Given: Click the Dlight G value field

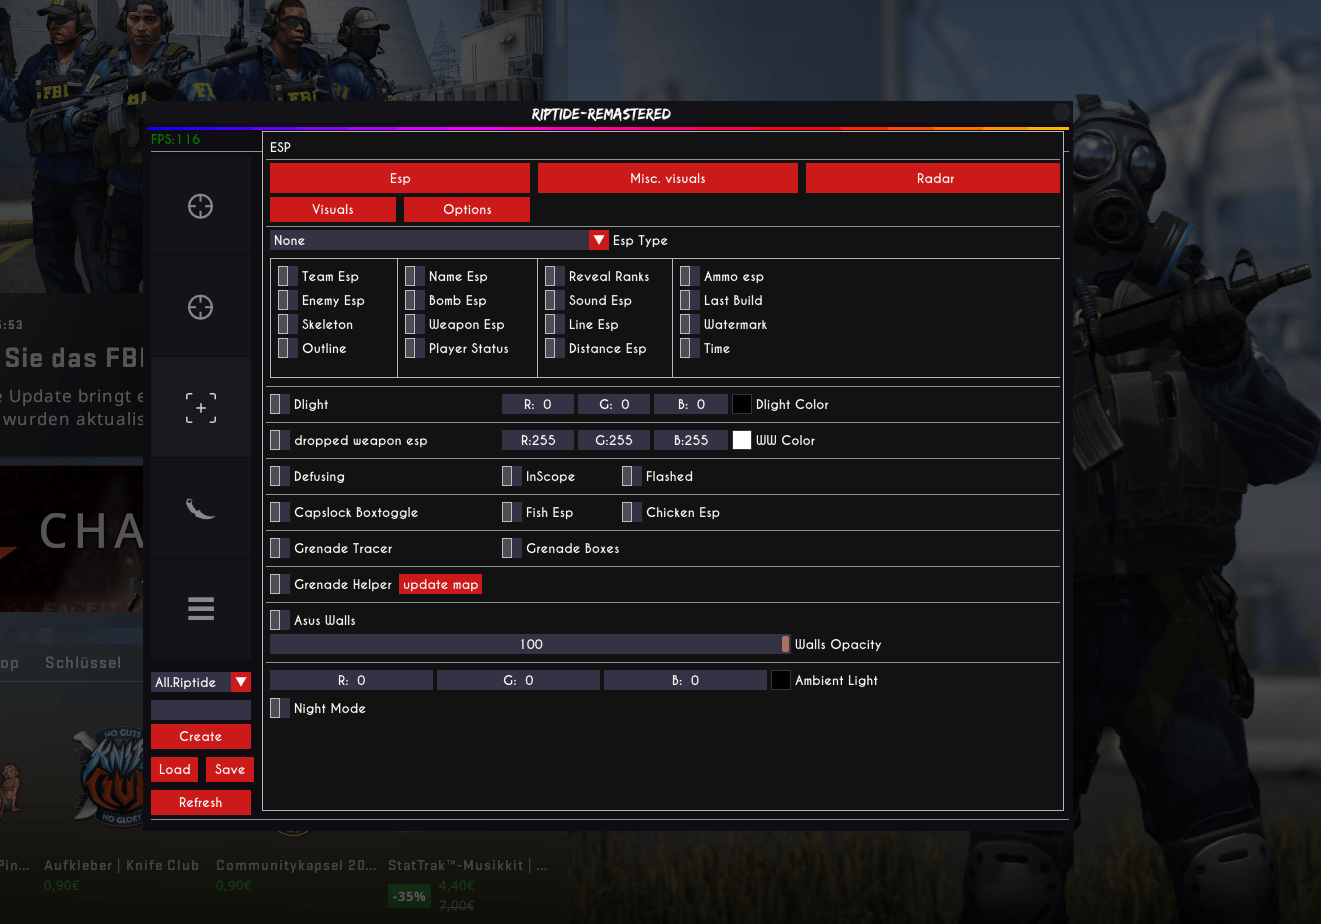Looking at the screenshot, I should [x=614, y=404].
